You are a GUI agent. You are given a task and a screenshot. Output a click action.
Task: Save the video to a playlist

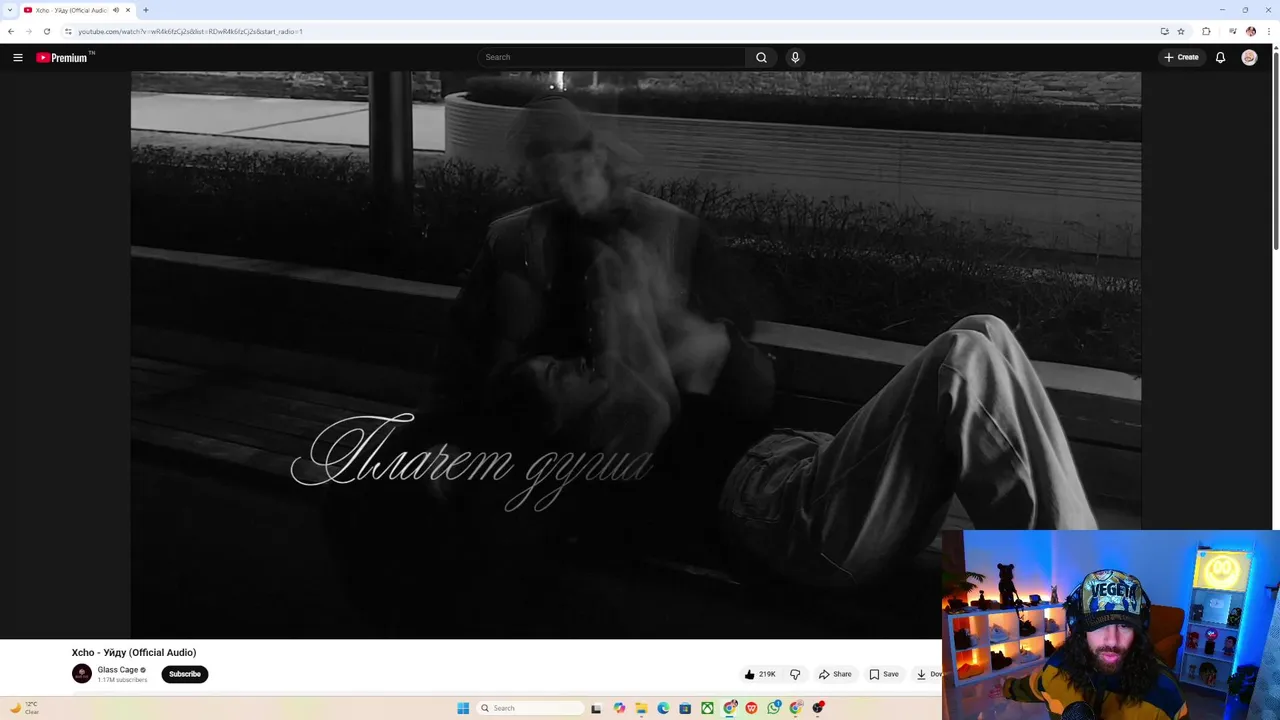coord(884,674)
